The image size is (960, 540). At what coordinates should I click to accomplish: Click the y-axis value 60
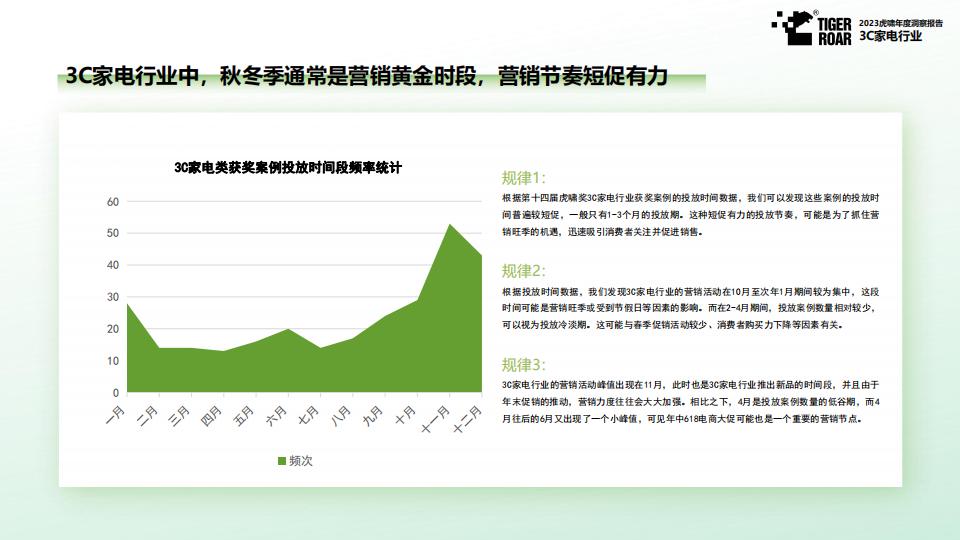tap(113, 202)
